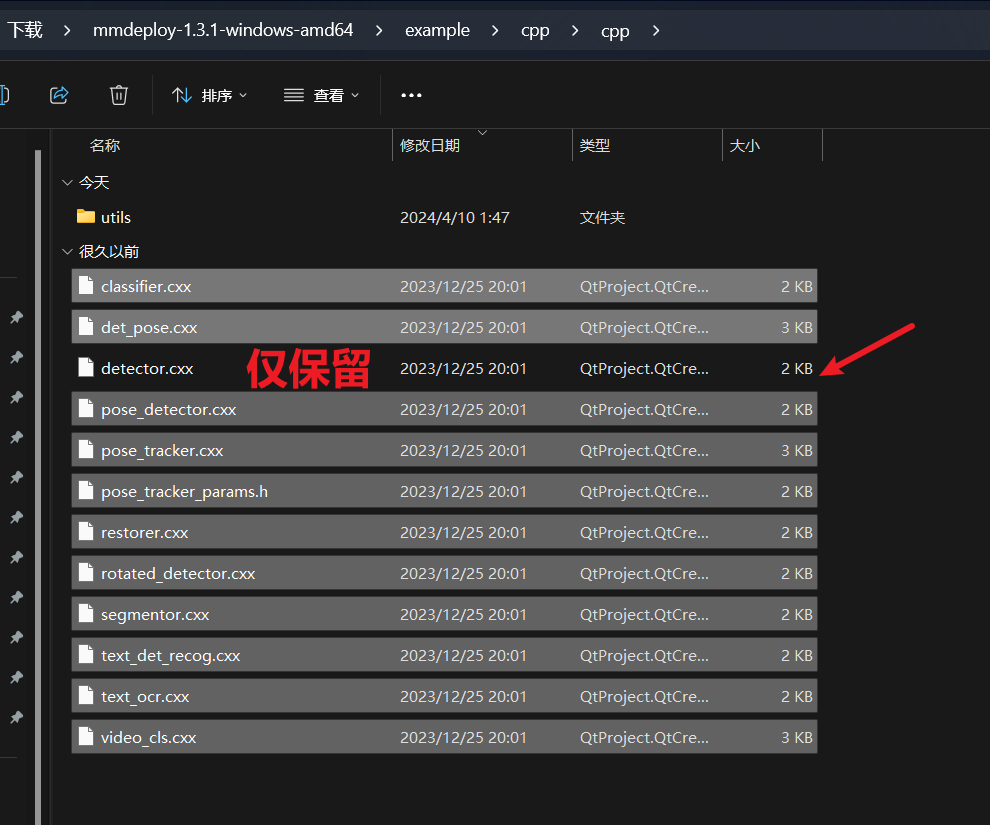
Task: Open the utils folder icon
Action: 86,217
